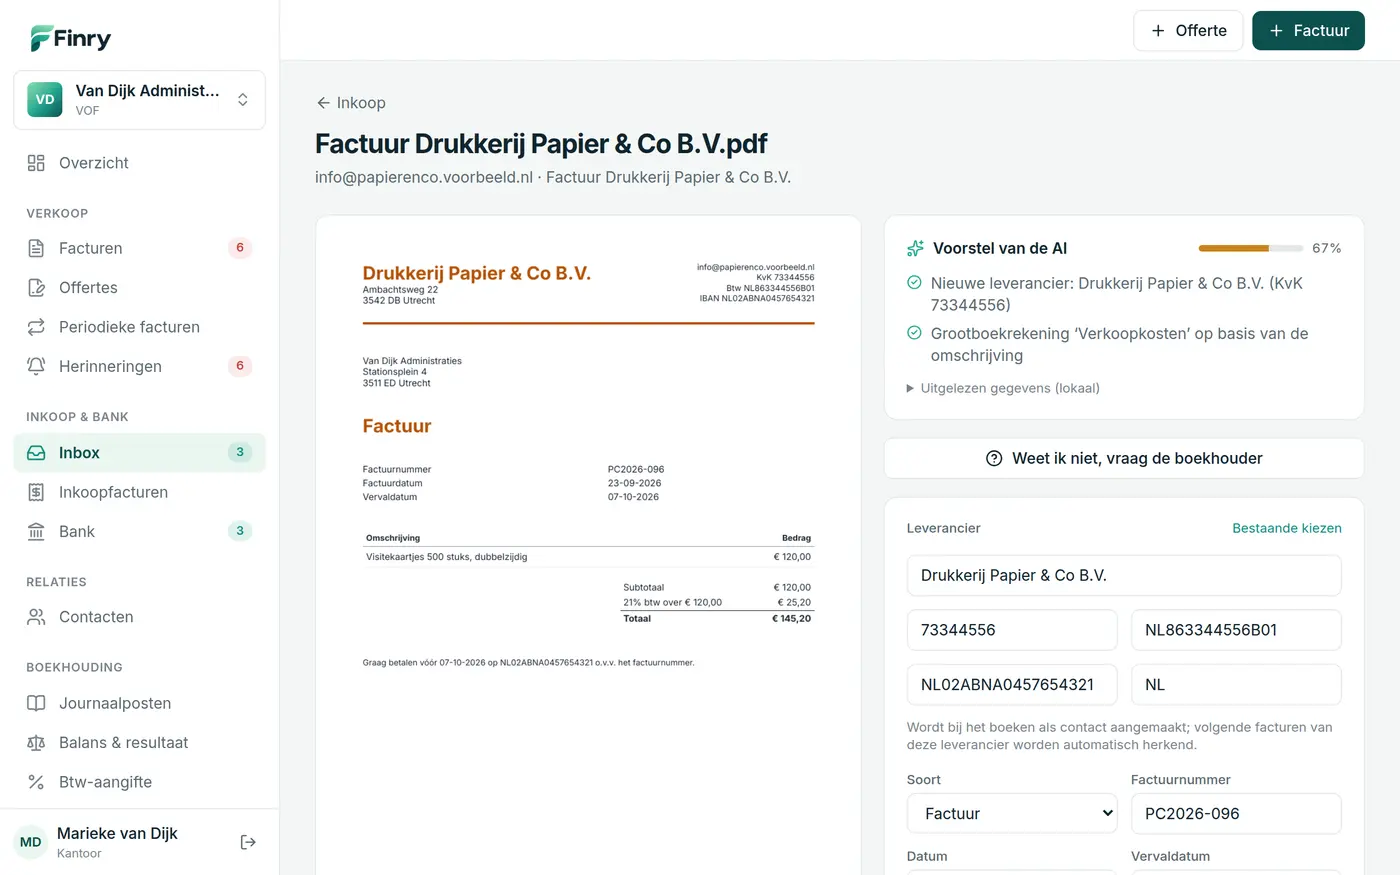Click the Bank badge showing 3
This screenshot has height=875, width=1400.
point(240,531)
